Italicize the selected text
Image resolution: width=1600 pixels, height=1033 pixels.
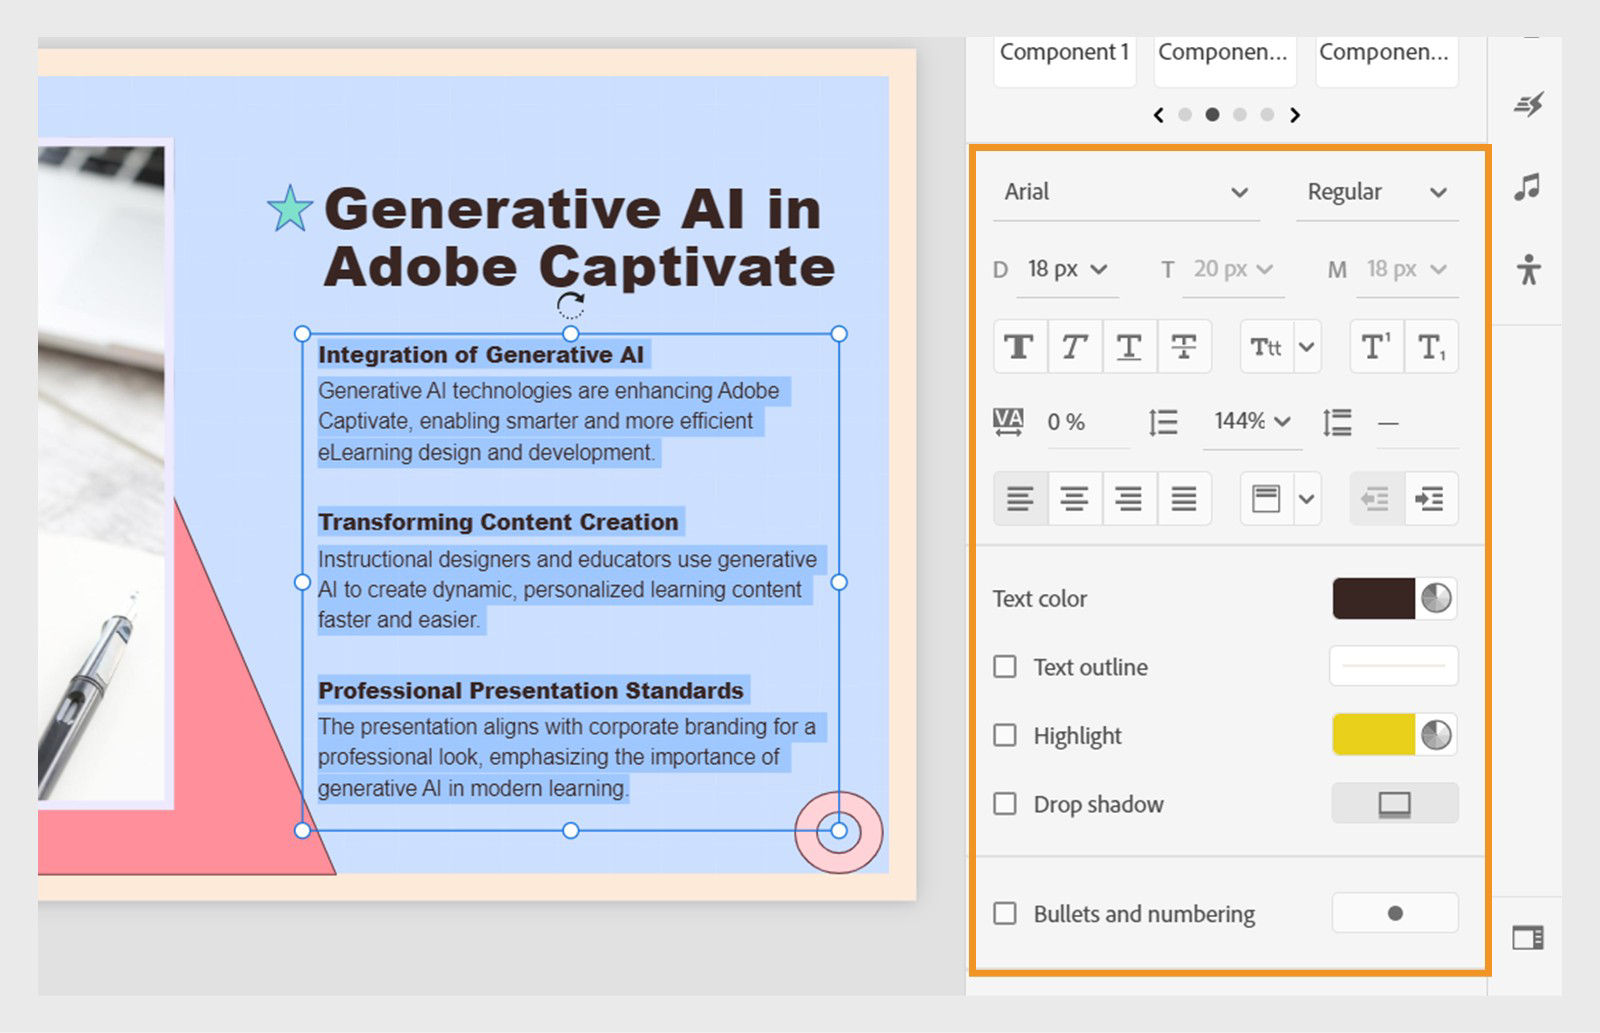(1074, 347)
